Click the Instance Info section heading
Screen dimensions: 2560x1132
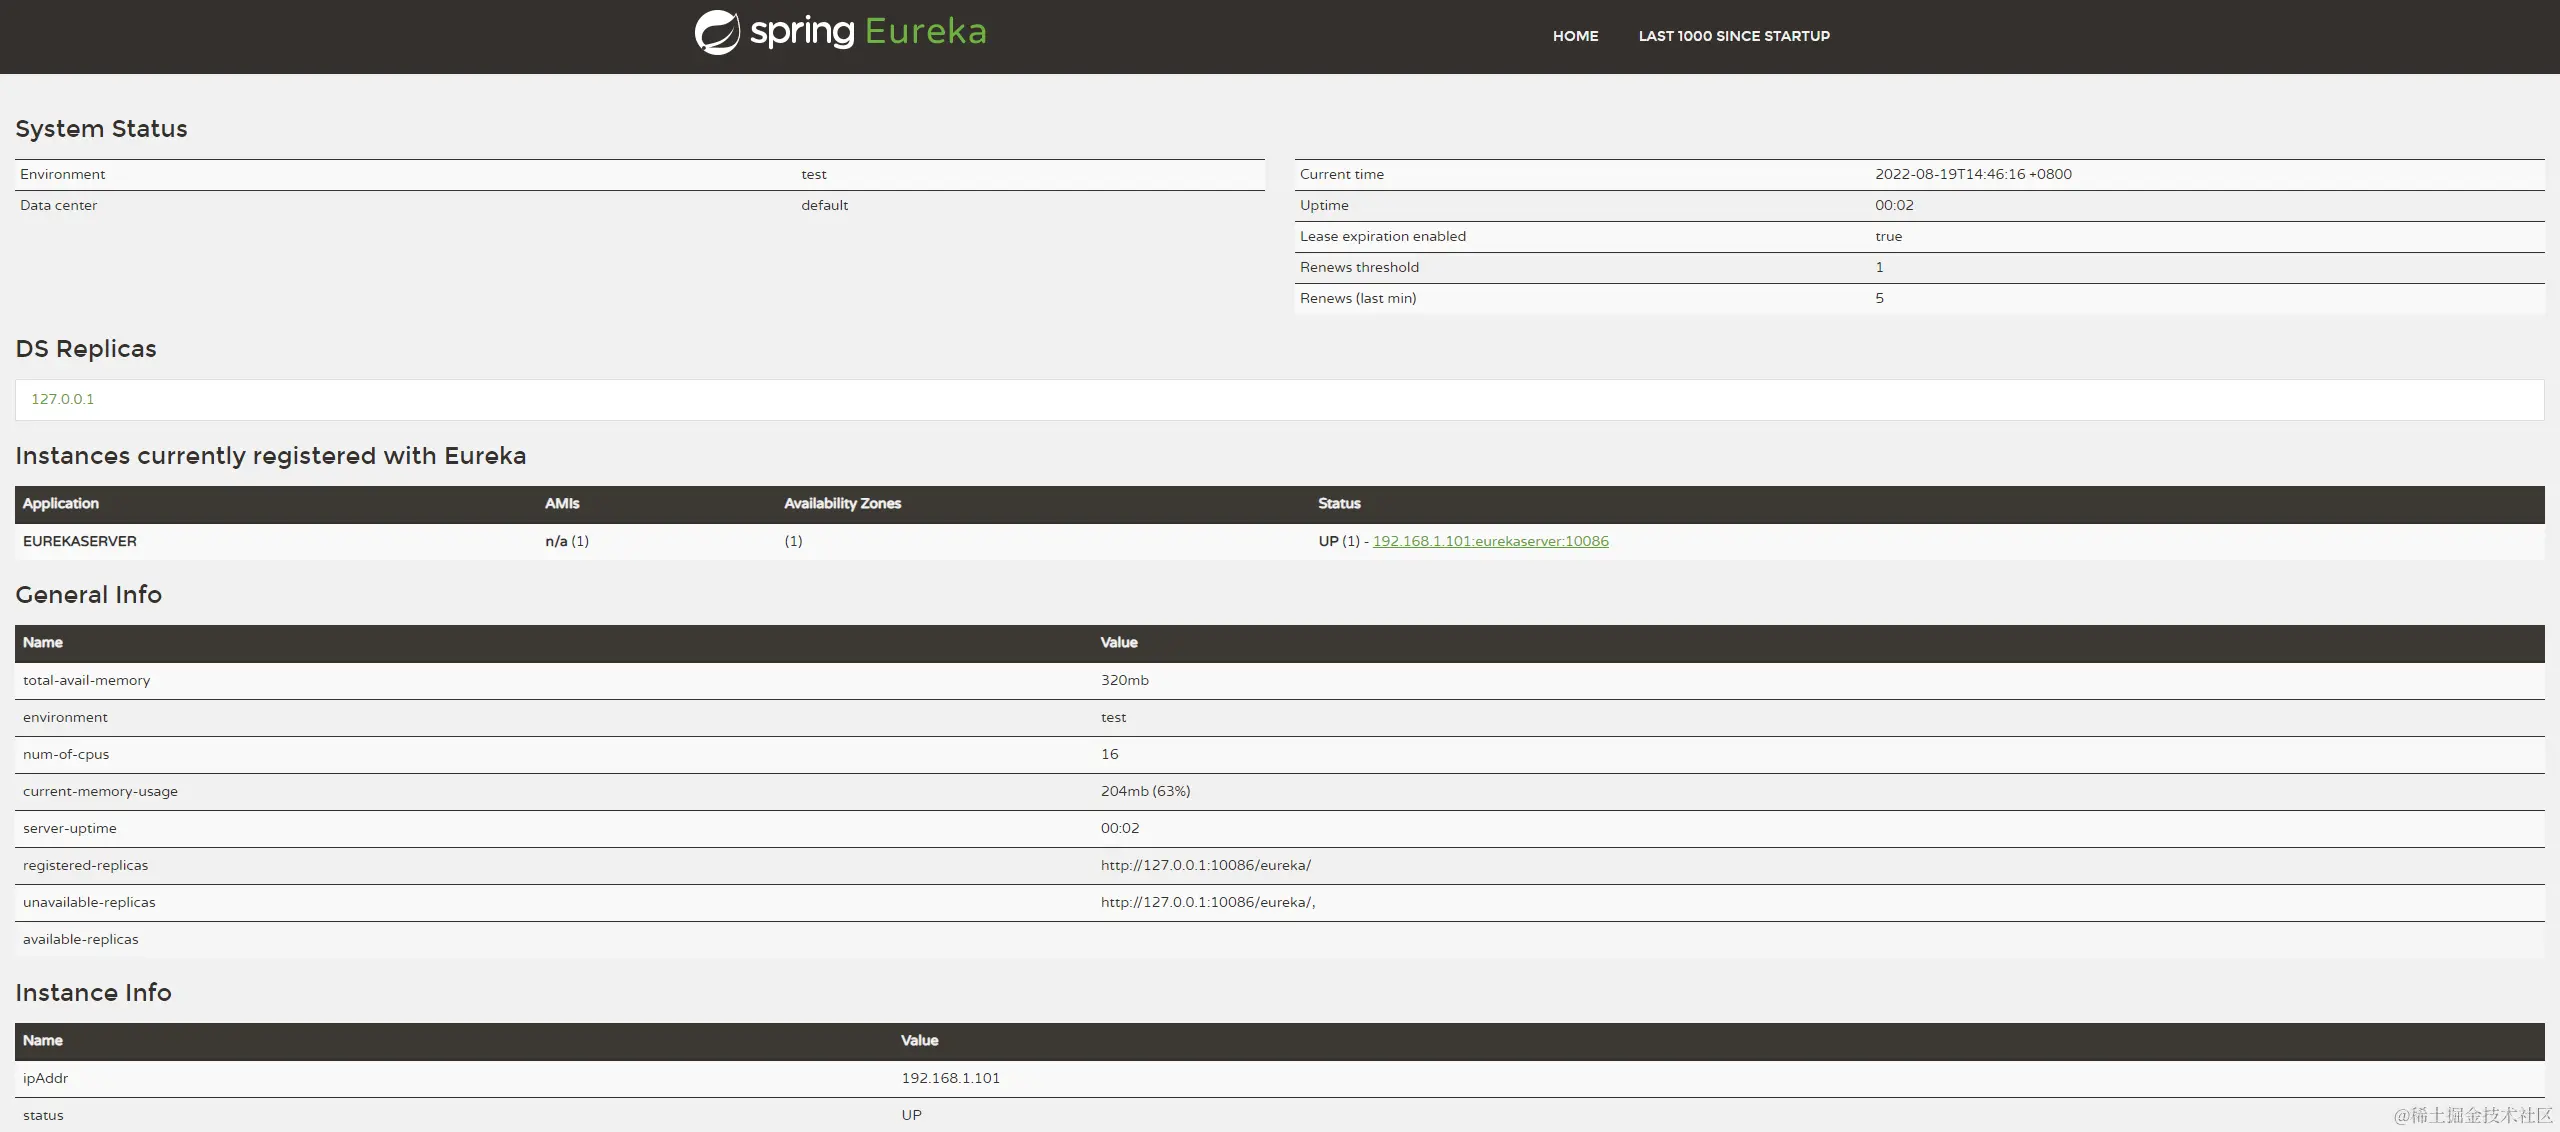coord(93,993)
